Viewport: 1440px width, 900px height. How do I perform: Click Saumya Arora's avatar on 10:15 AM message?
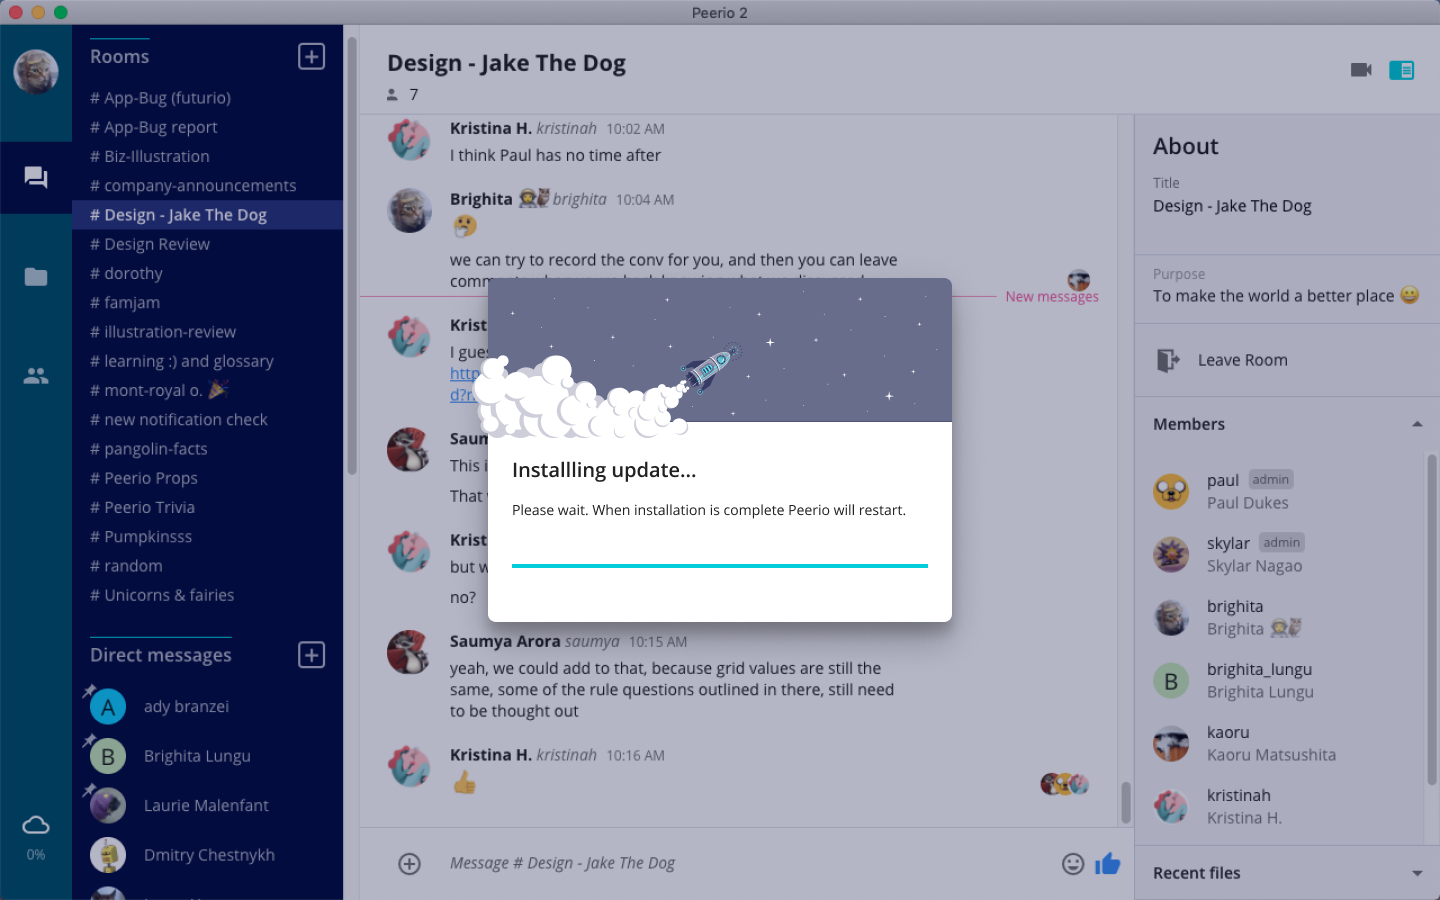pos(410,652)
